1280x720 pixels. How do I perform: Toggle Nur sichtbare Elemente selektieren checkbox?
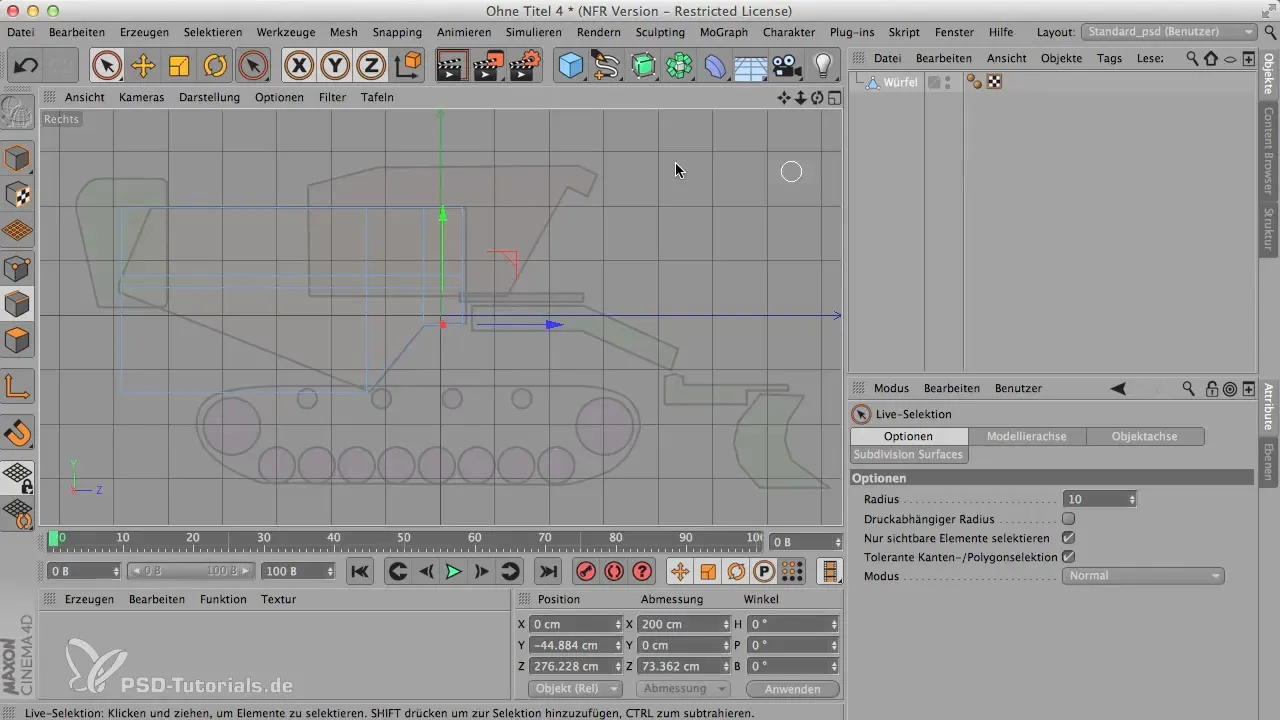click(x=1068, y=538)
